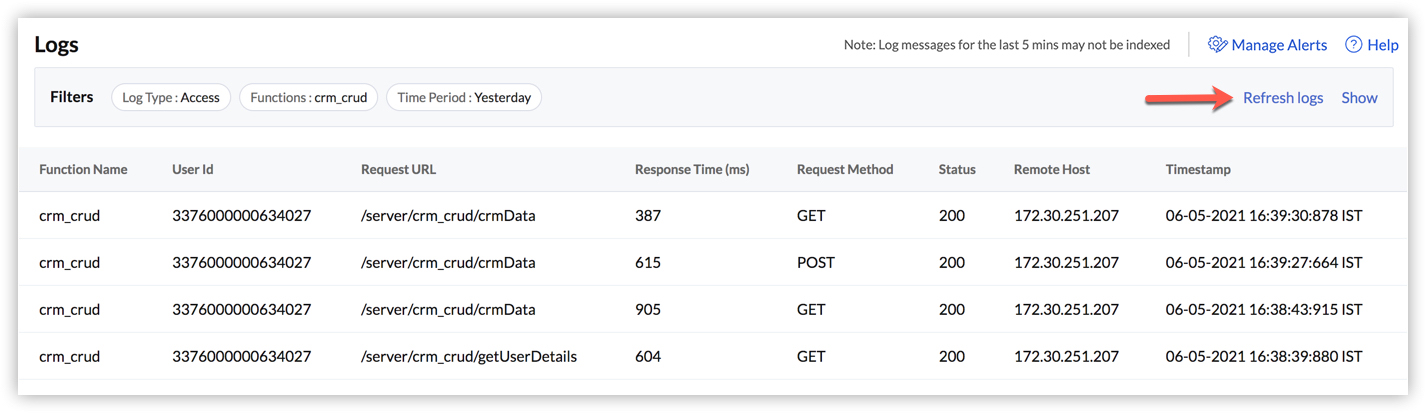The width and height of the screenshot is (1426, 413).
Task: Open the Help link
Action: pyautogui.click(x=1383, y=45)
